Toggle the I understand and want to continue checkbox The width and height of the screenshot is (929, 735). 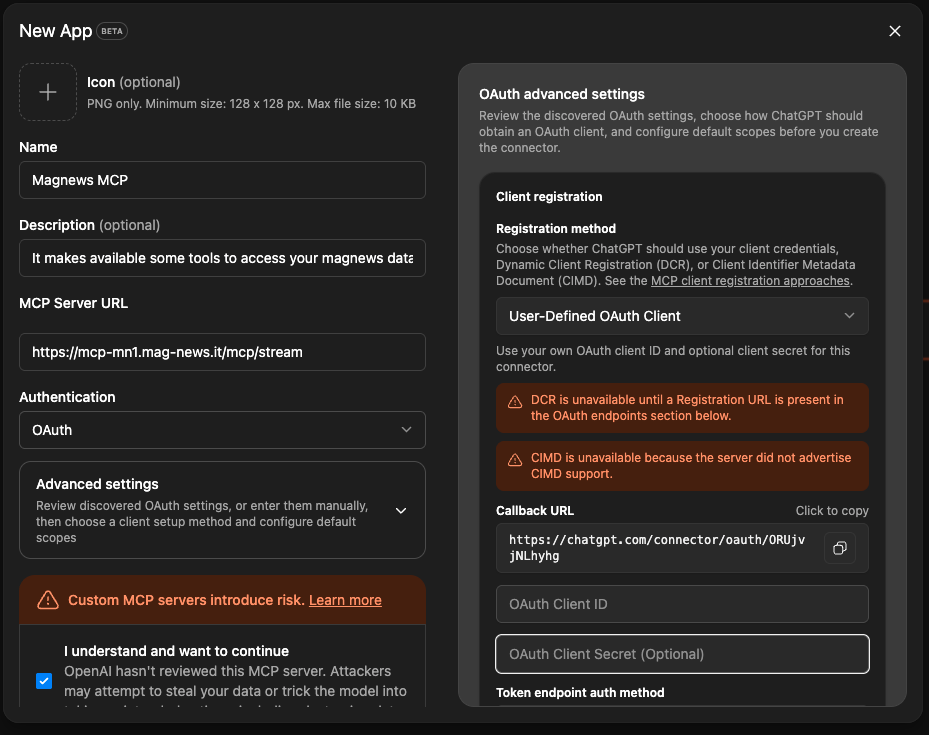pyautogui.click(x=44, y=681)
